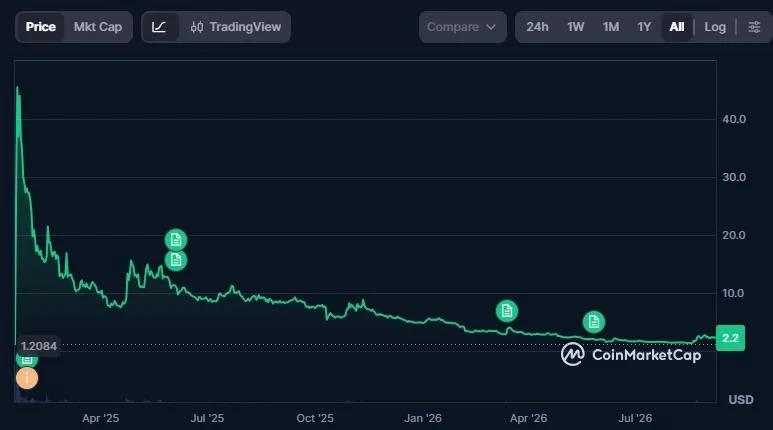Screen dimensions: 773x430
Task: Click the 2.2 current price label
Action: [x=730, y=338]
